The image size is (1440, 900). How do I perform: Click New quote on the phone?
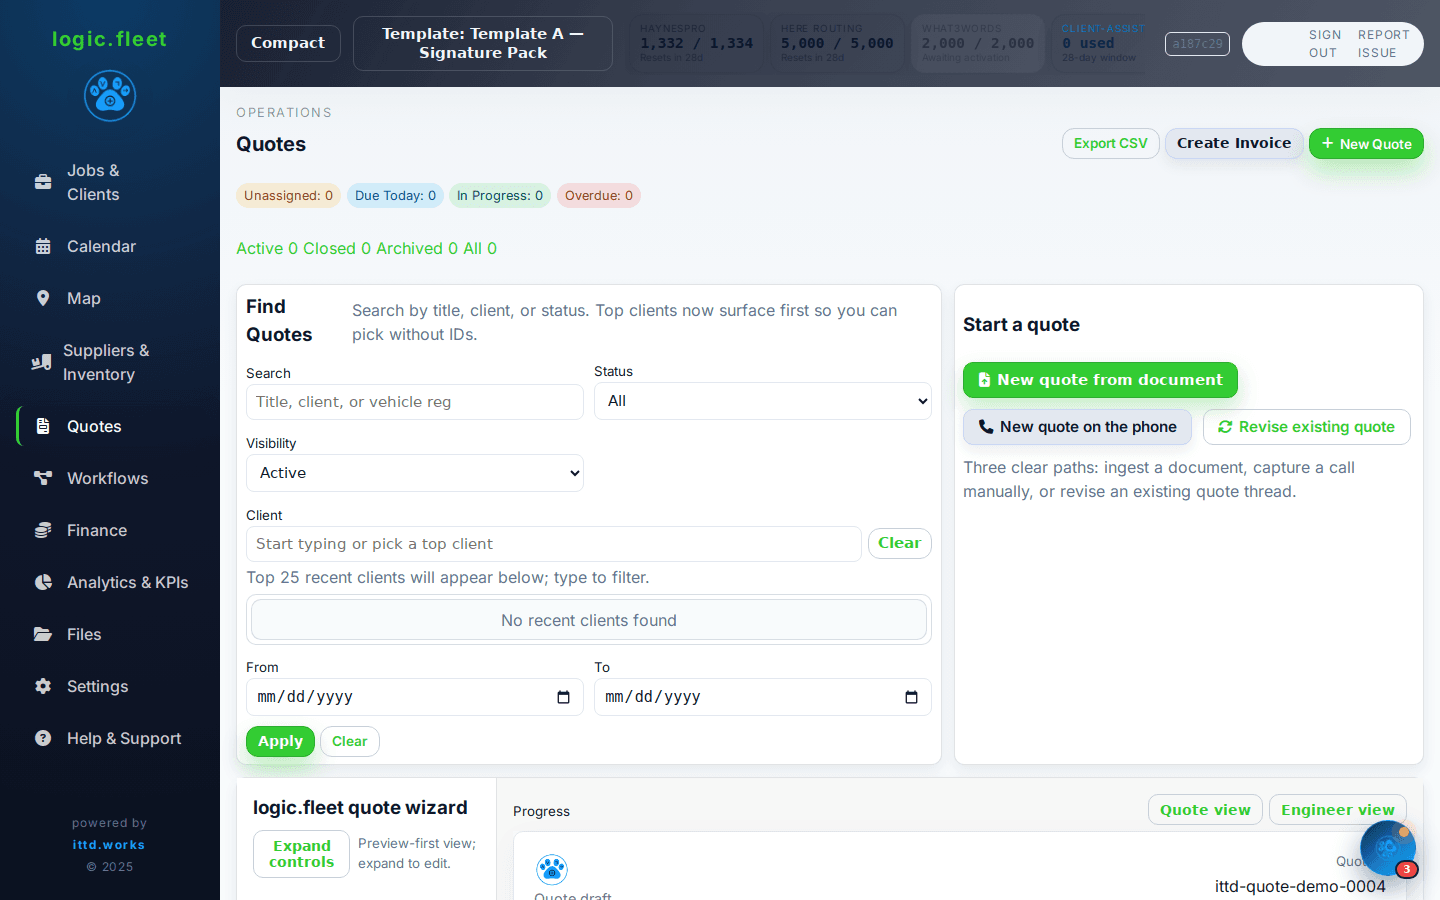tap(1077, 427)
